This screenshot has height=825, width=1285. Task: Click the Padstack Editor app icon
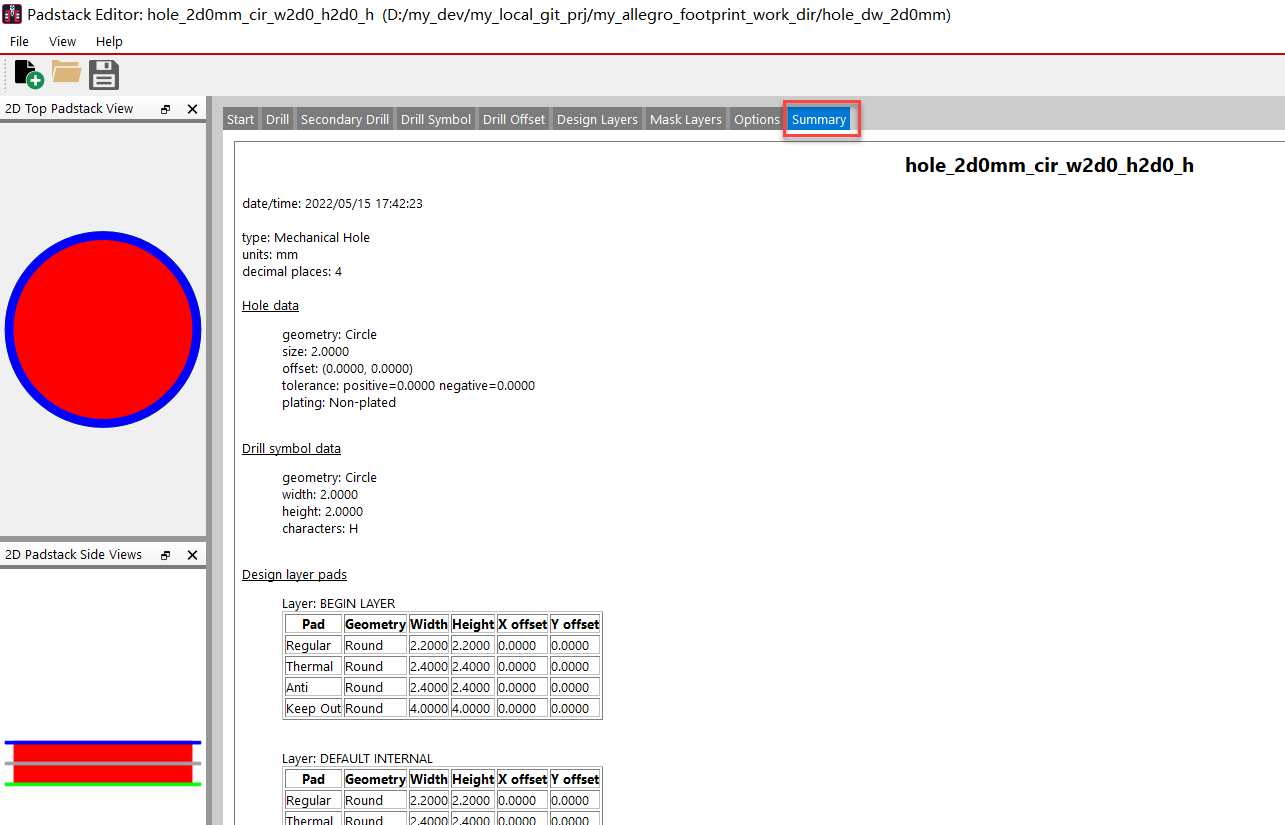click(x=12, y=15)
